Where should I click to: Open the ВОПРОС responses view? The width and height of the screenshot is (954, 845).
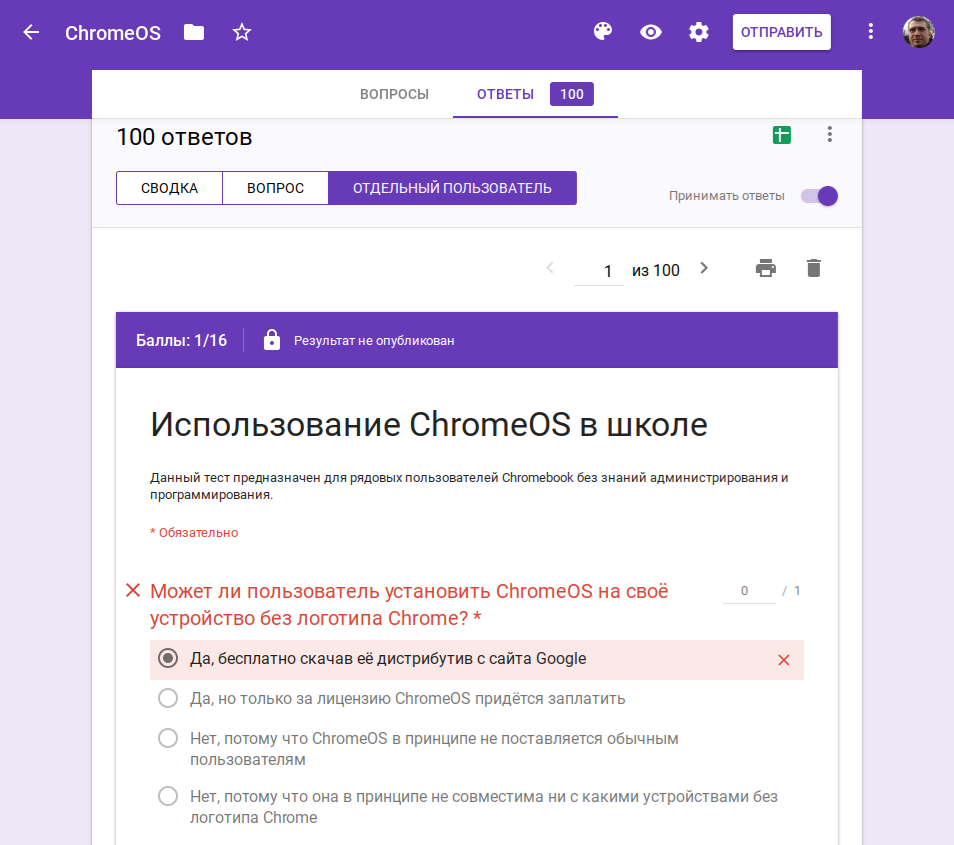[275, 188]
